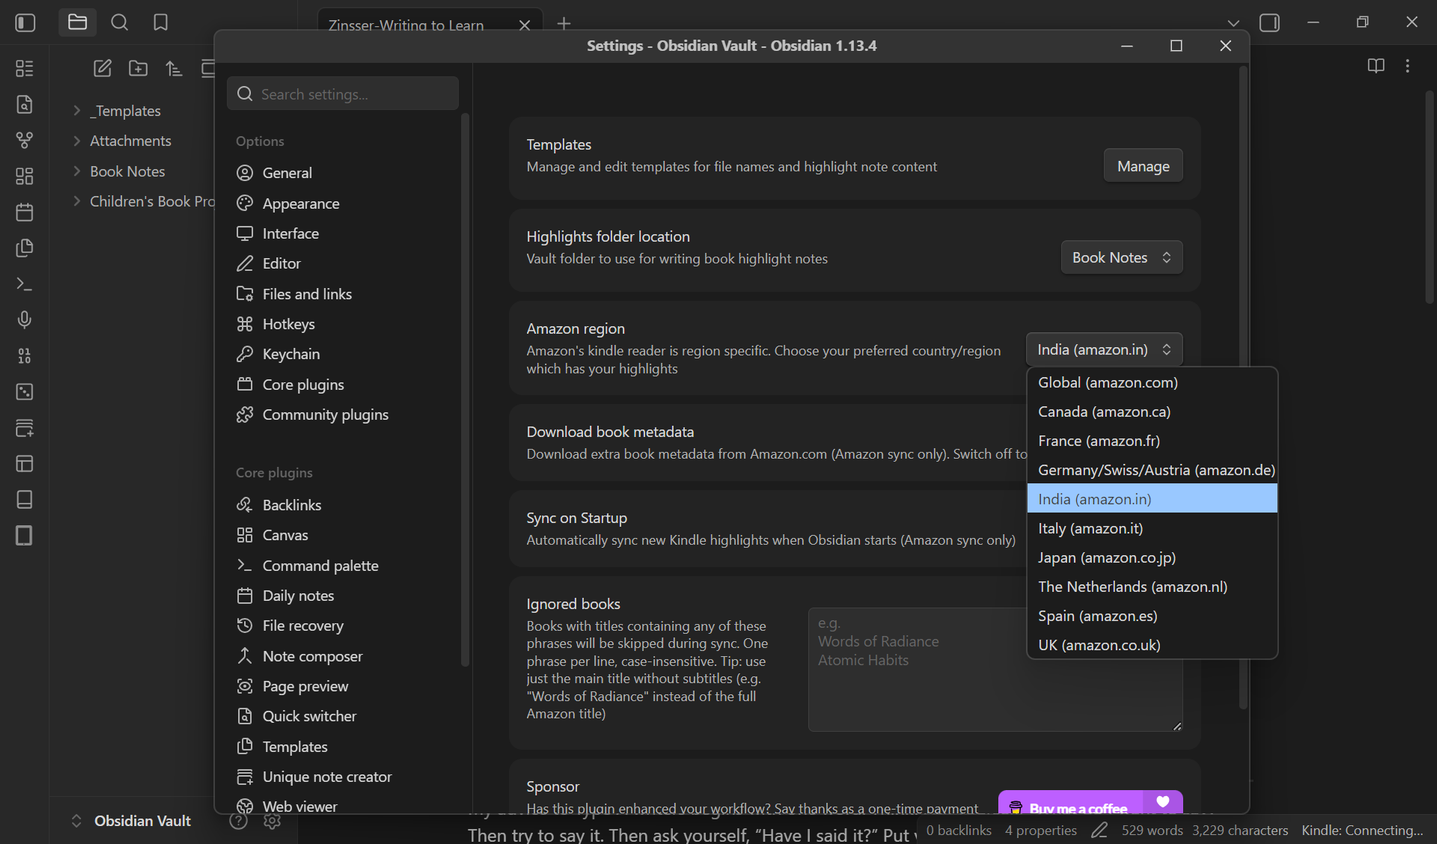Click the new folder icon

coord(138,68)
